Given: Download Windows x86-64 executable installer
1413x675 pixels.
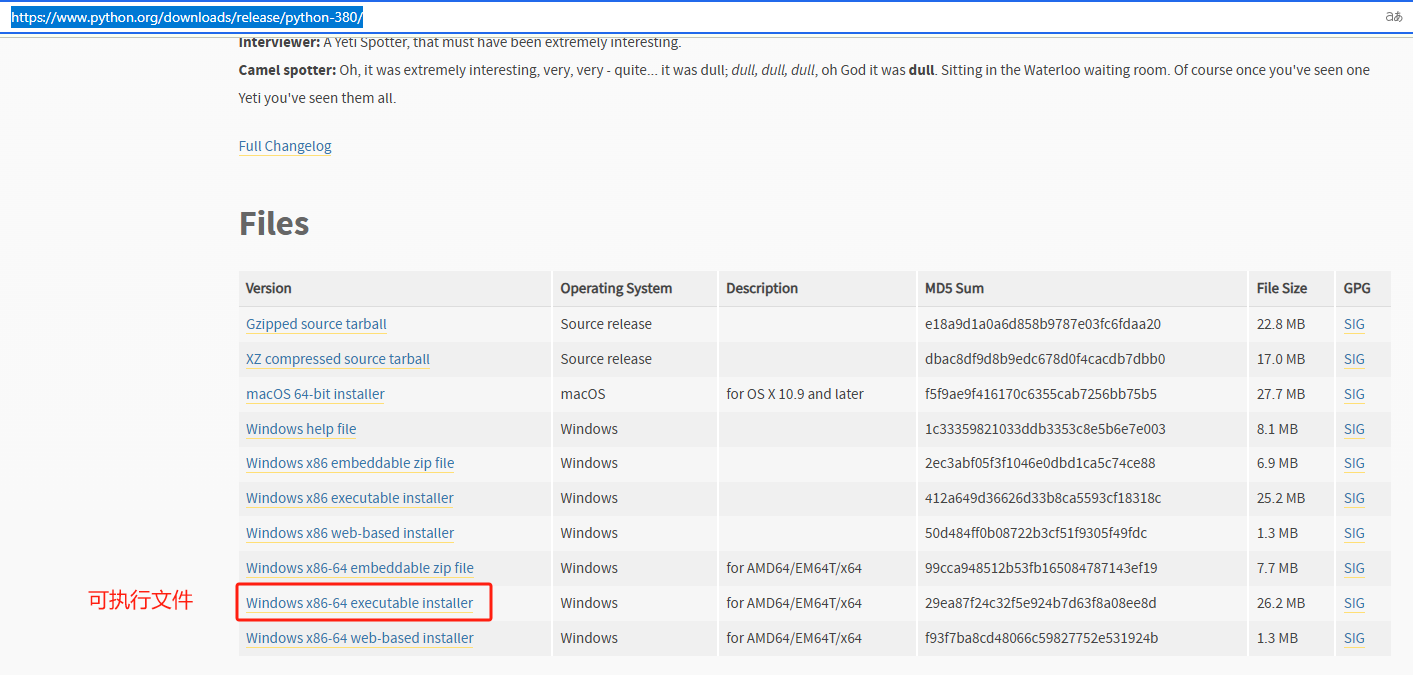Looking at the screenshot, I should pos(359,603).
